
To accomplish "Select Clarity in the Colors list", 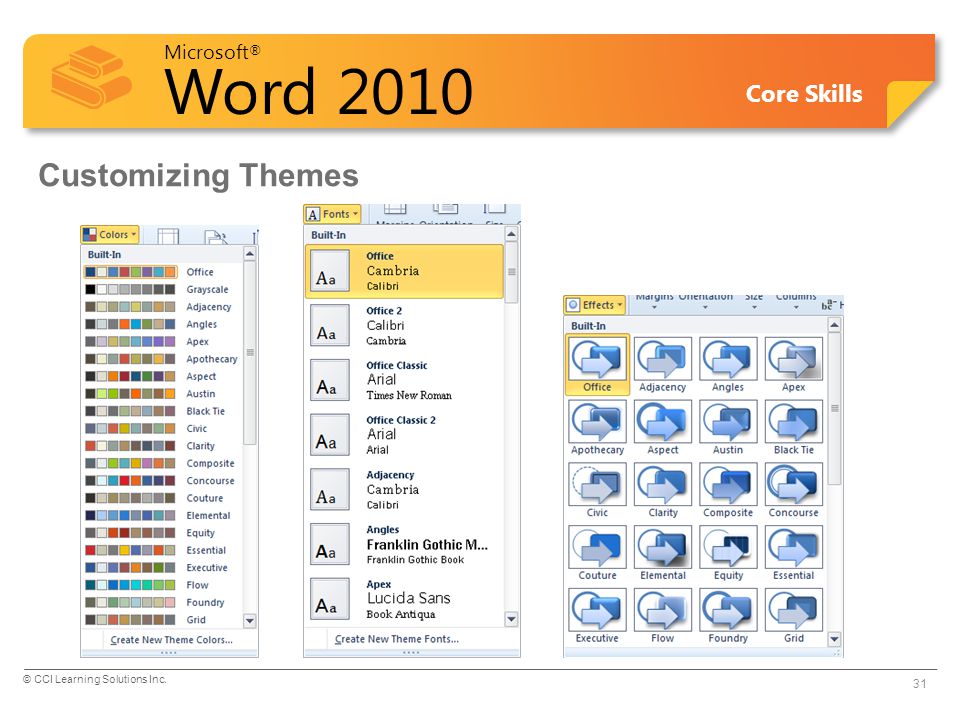I will pyautogui.click(x=201, y=446).
